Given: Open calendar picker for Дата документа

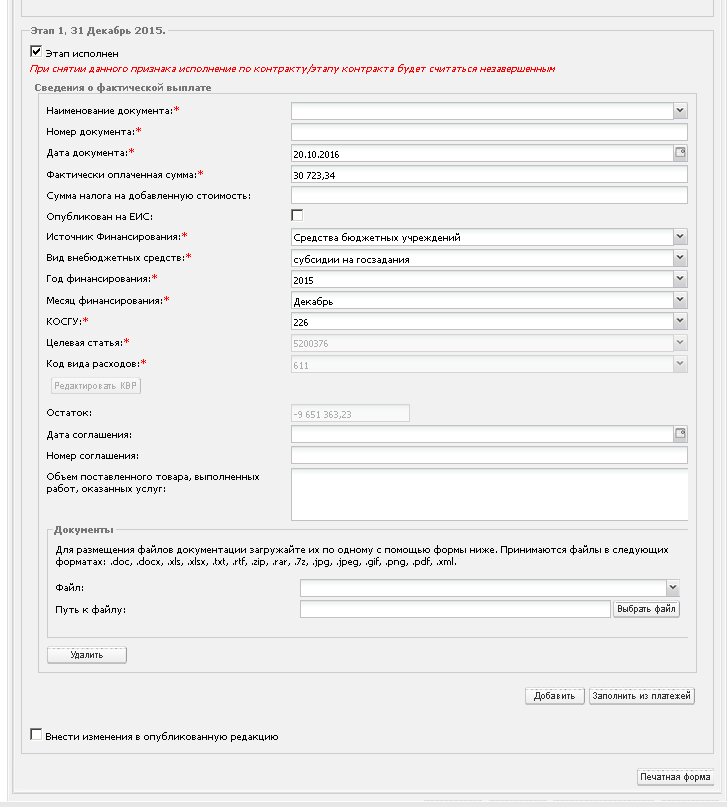Looking at the screenshot, I should (680, 153).
